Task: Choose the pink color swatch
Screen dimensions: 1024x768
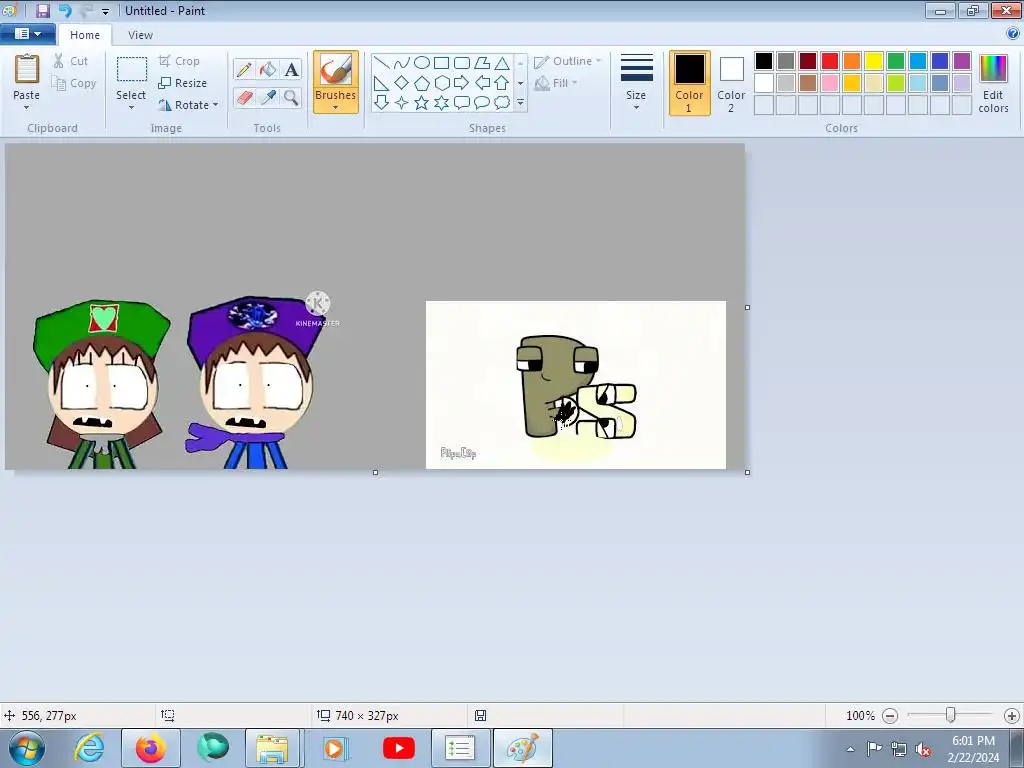Action: click(830, 83)
